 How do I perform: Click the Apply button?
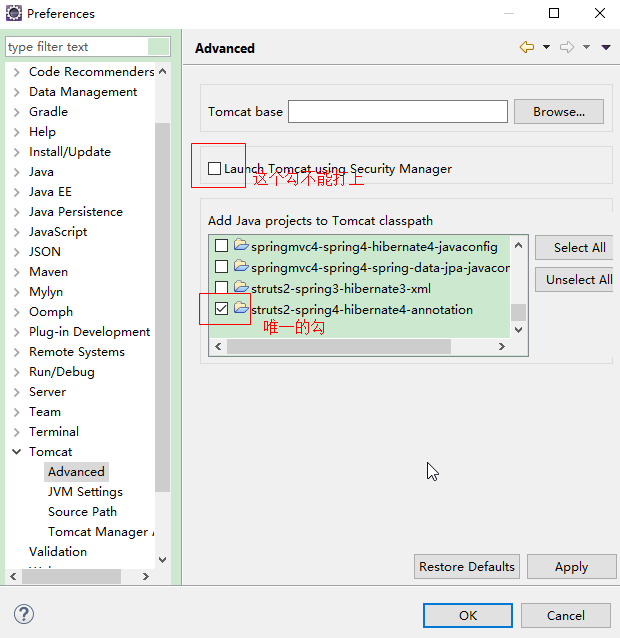[x=572, y=566]
